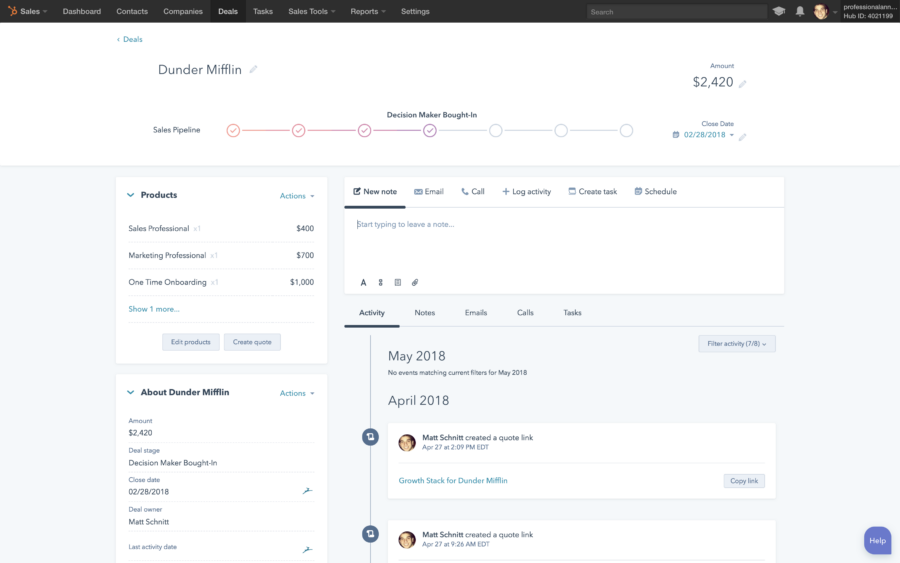This screenshot has width=900, height=563.
Task: Open Companies in navigation
Action: [183, 11]
